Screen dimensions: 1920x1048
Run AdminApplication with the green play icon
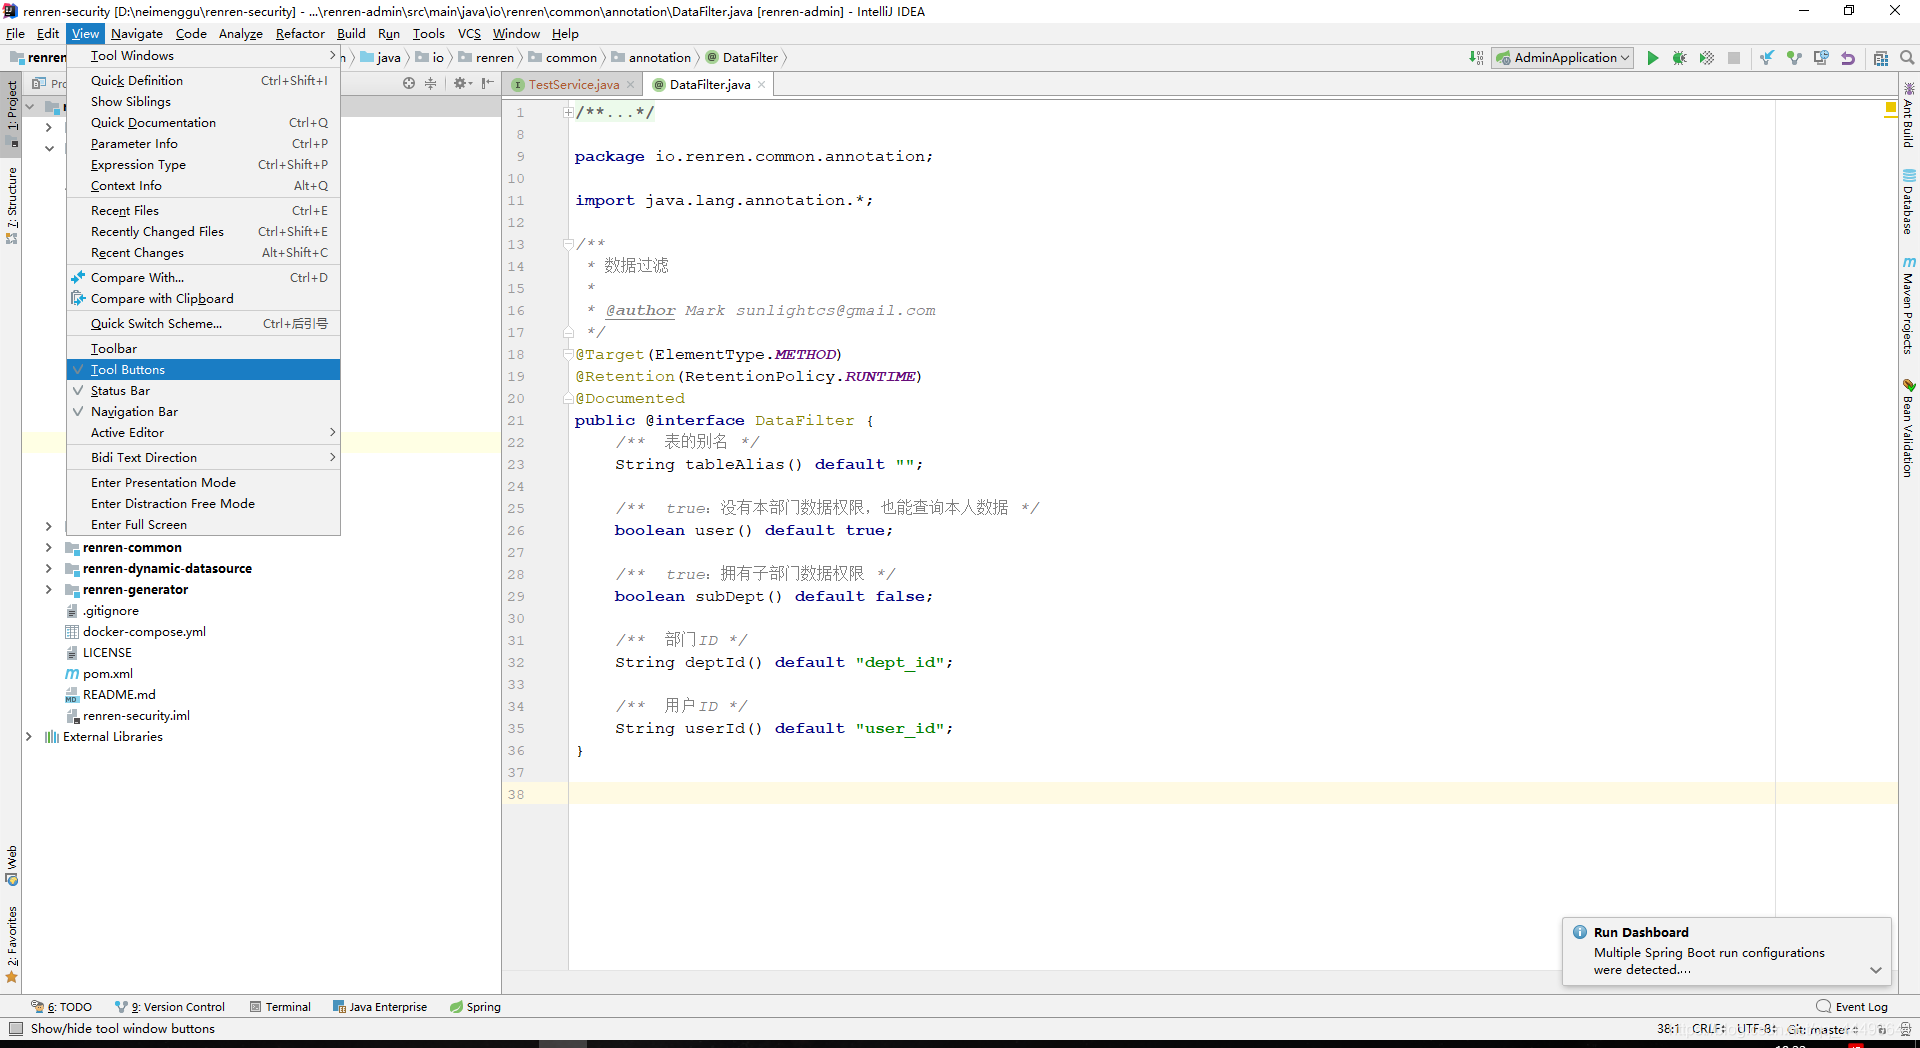(1652, 58)
